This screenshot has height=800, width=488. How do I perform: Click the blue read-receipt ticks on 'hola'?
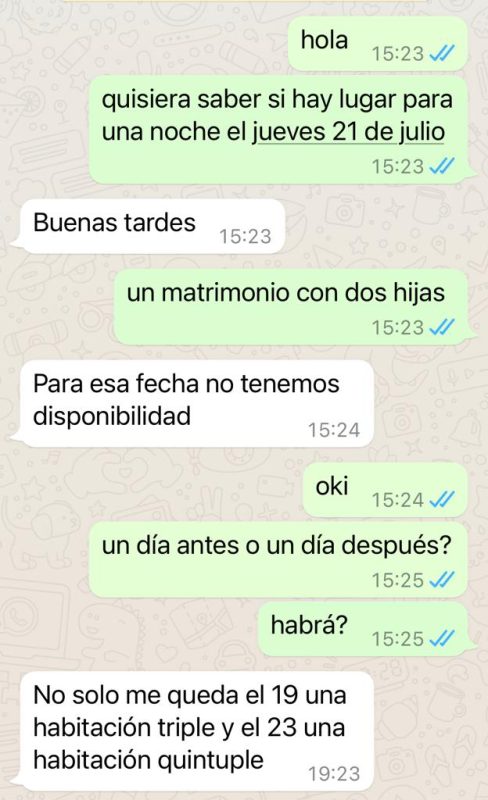point(442,54)
